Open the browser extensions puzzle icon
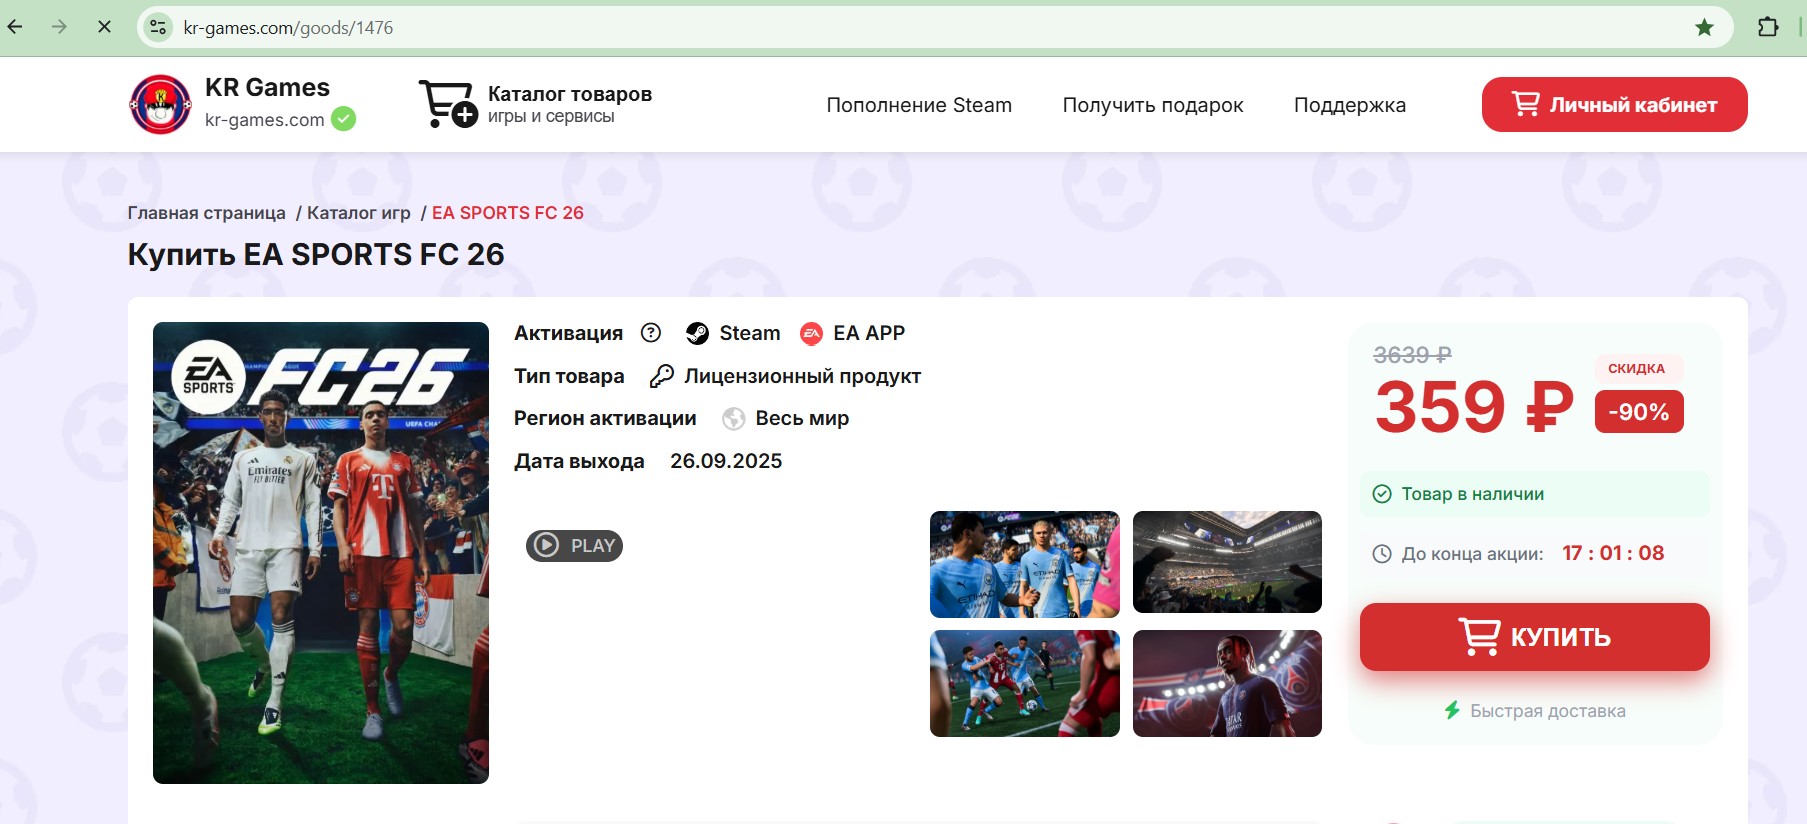Viewport: 1807px width, 824px height. point(1768,27)
